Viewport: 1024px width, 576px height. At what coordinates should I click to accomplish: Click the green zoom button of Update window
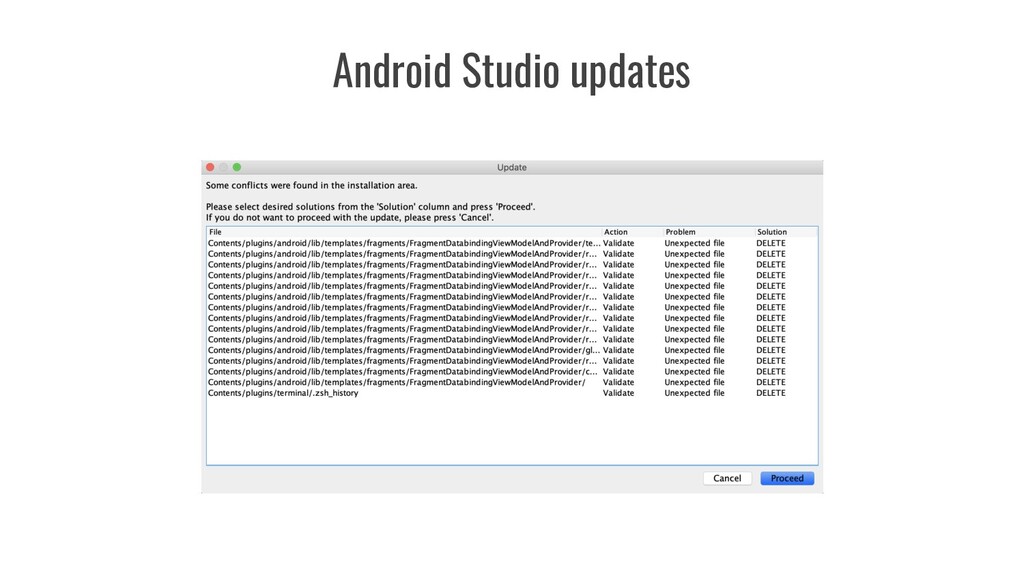pos(237,167)
